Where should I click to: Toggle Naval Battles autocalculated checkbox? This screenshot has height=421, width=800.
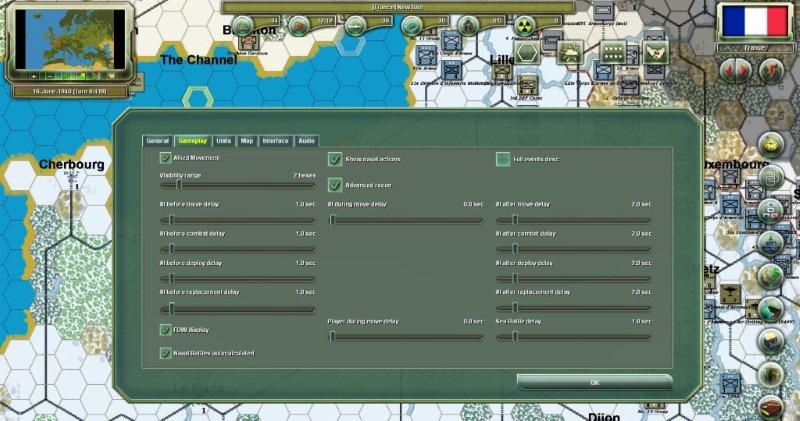click(x=165, y=353)
